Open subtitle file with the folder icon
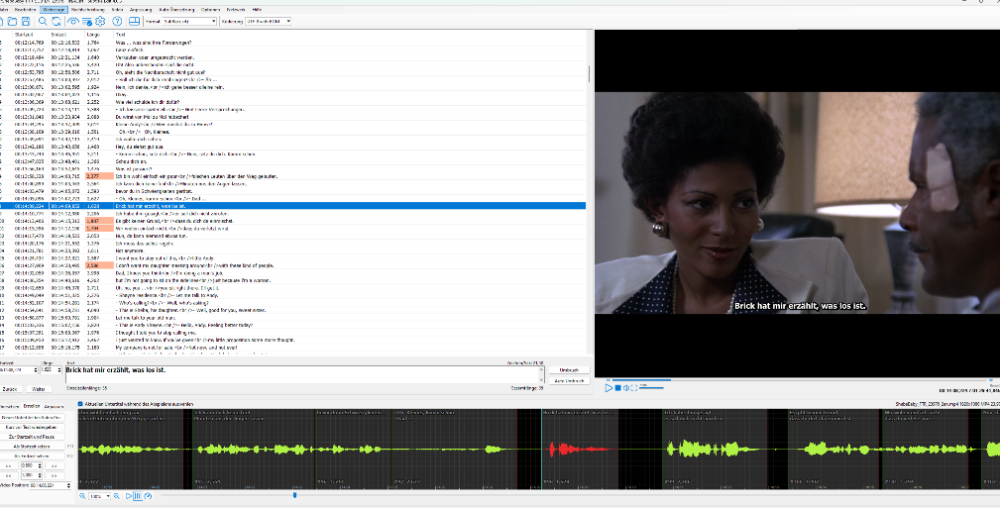This screenshot has width=1000, height=508. tap(12, 21)
